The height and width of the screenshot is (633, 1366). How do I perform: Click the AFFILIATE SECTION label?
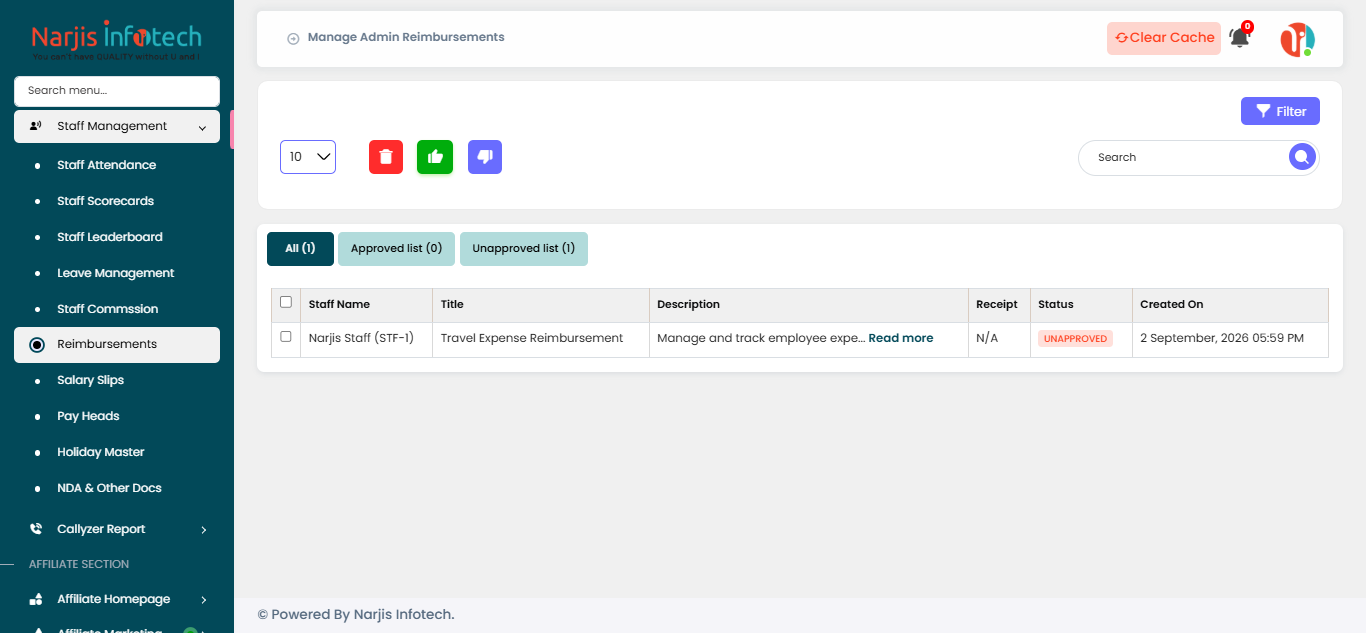point(79,564)
